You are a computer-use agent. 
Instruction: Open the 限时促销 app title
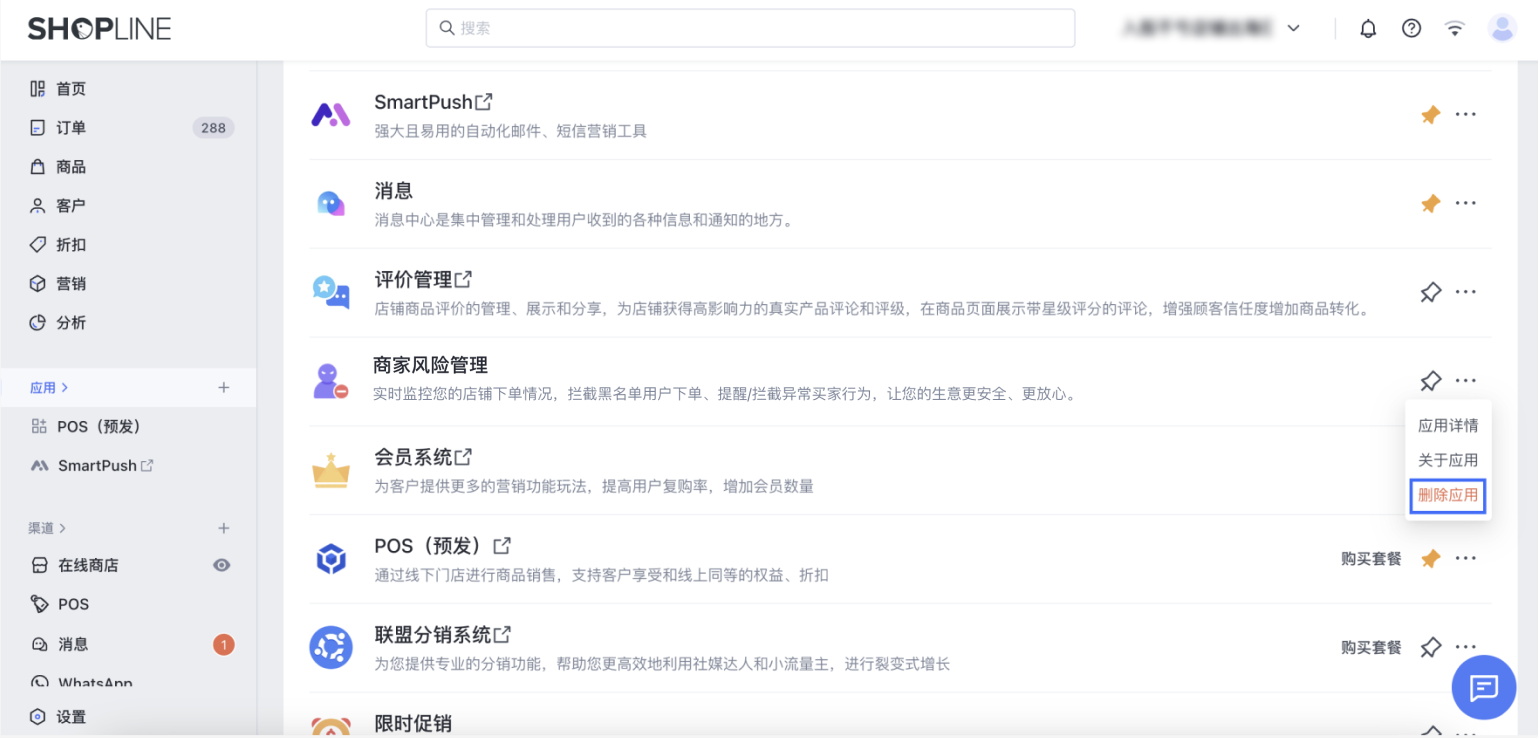pyautogui.click(x=413, y=723)
